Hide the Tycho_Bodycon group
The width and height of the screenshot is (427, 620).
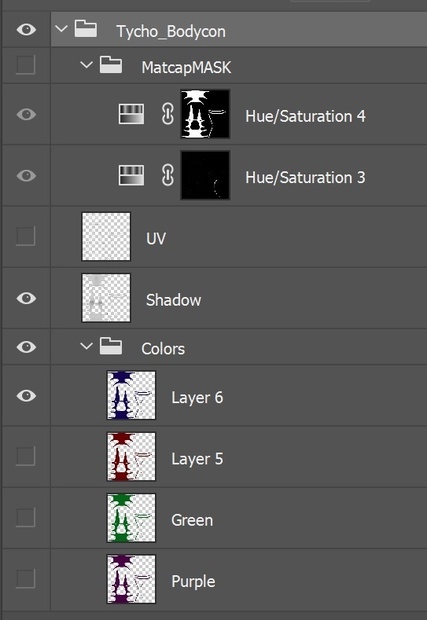(x=26, y=30)
